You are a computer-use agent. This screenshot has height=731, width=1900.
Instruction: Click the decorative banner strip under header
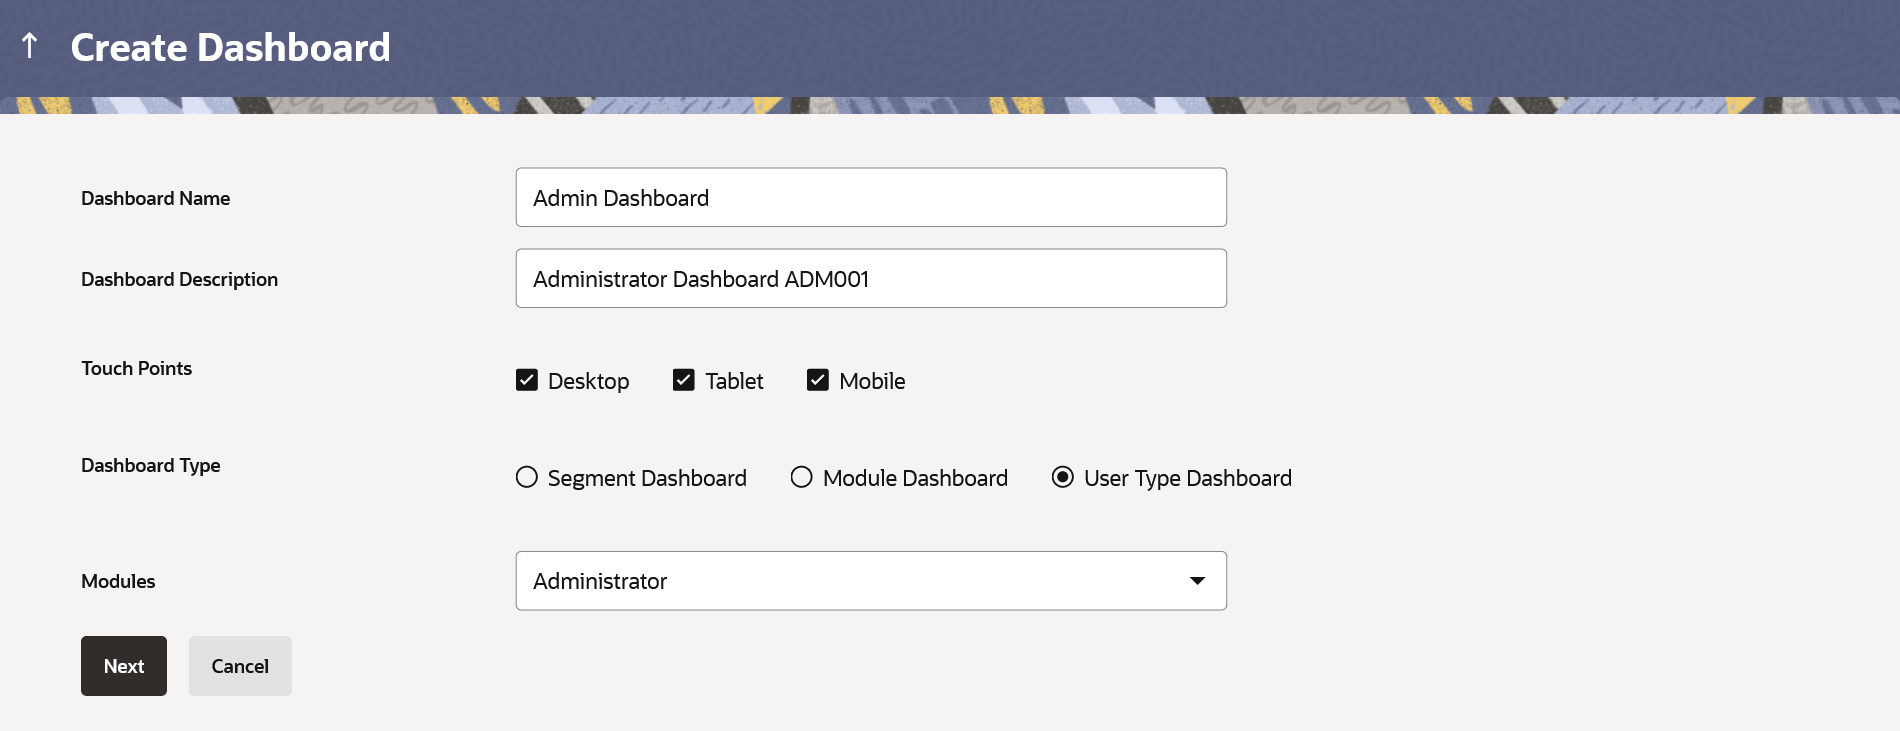click(x=950, y=105)
